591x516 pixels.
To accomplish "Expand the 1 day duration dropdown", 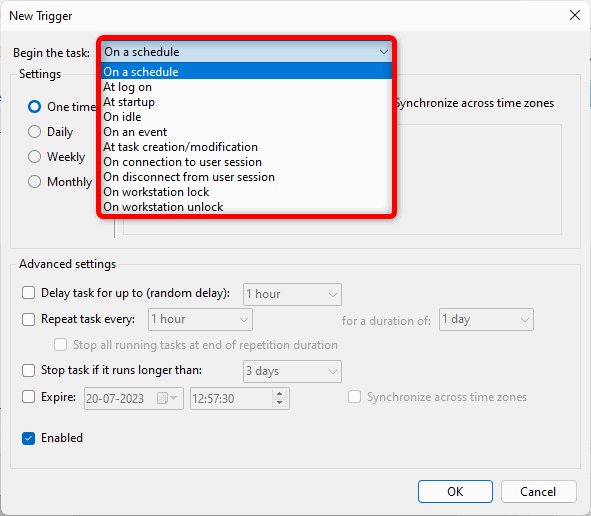I will point(486,320).
